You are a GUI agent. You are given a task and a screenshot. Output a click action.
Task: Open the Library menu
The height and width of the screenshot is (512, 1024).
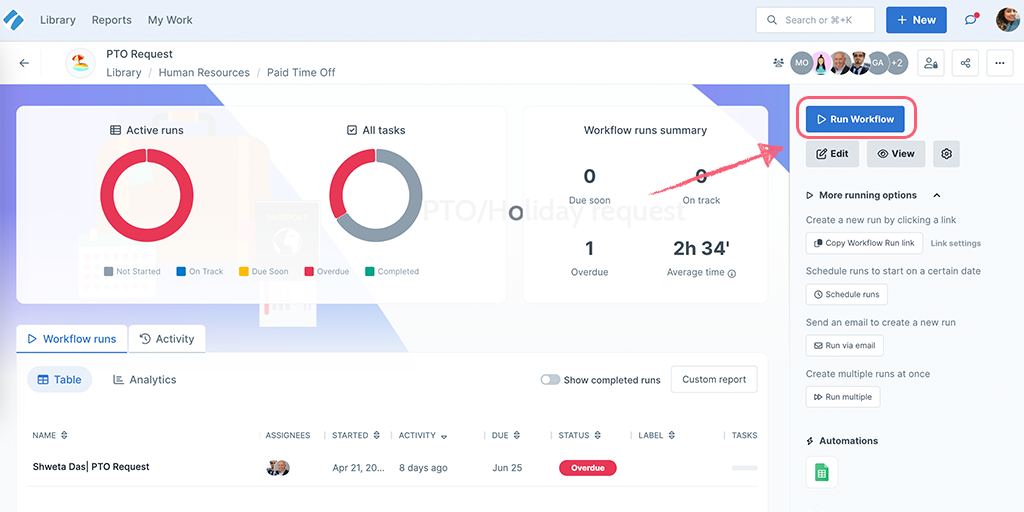click(57, 20)
